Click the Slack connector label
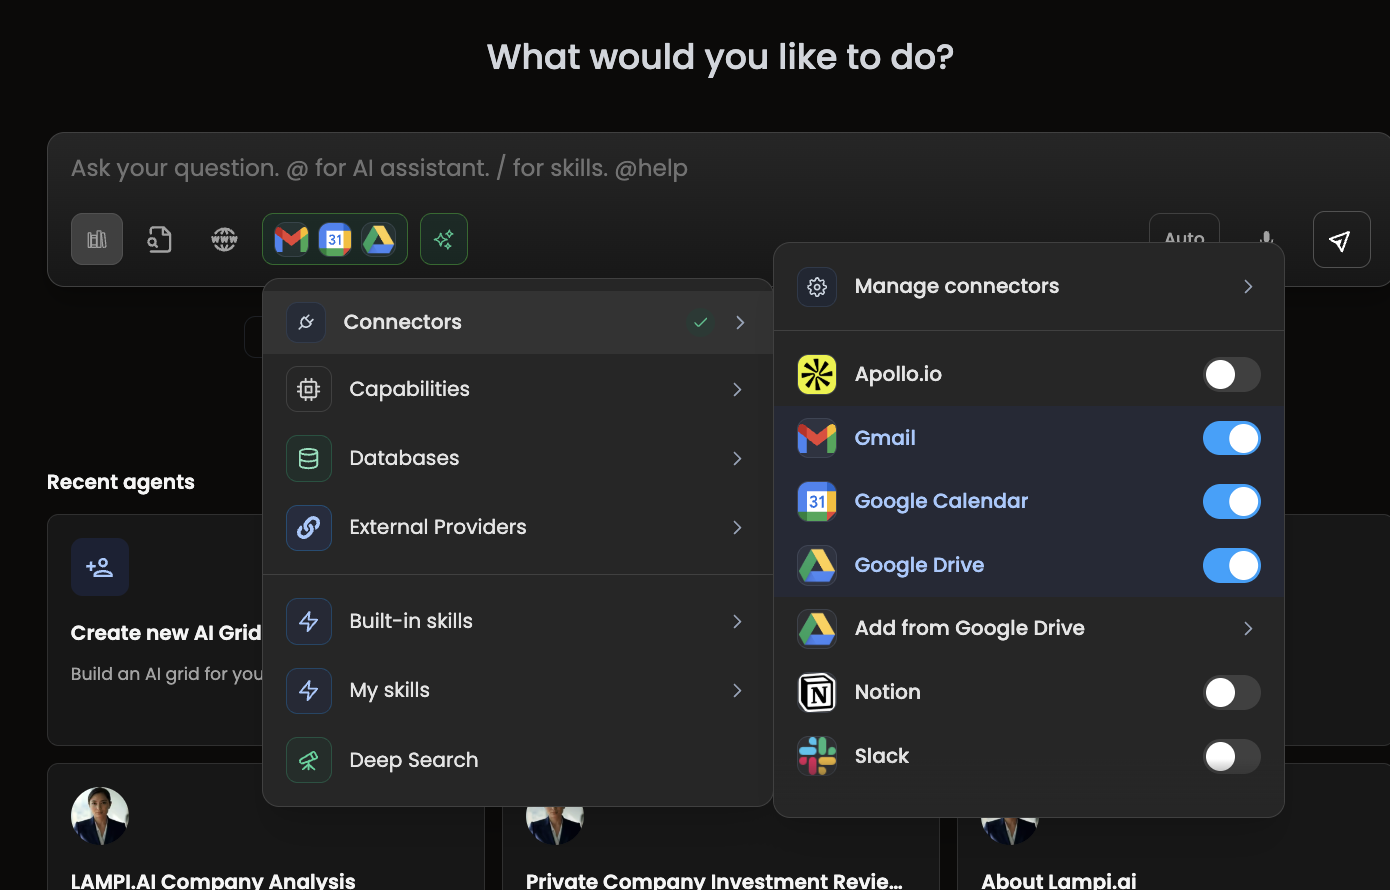The width and height of the screenshot is (1390, 890). coord(882,756)
